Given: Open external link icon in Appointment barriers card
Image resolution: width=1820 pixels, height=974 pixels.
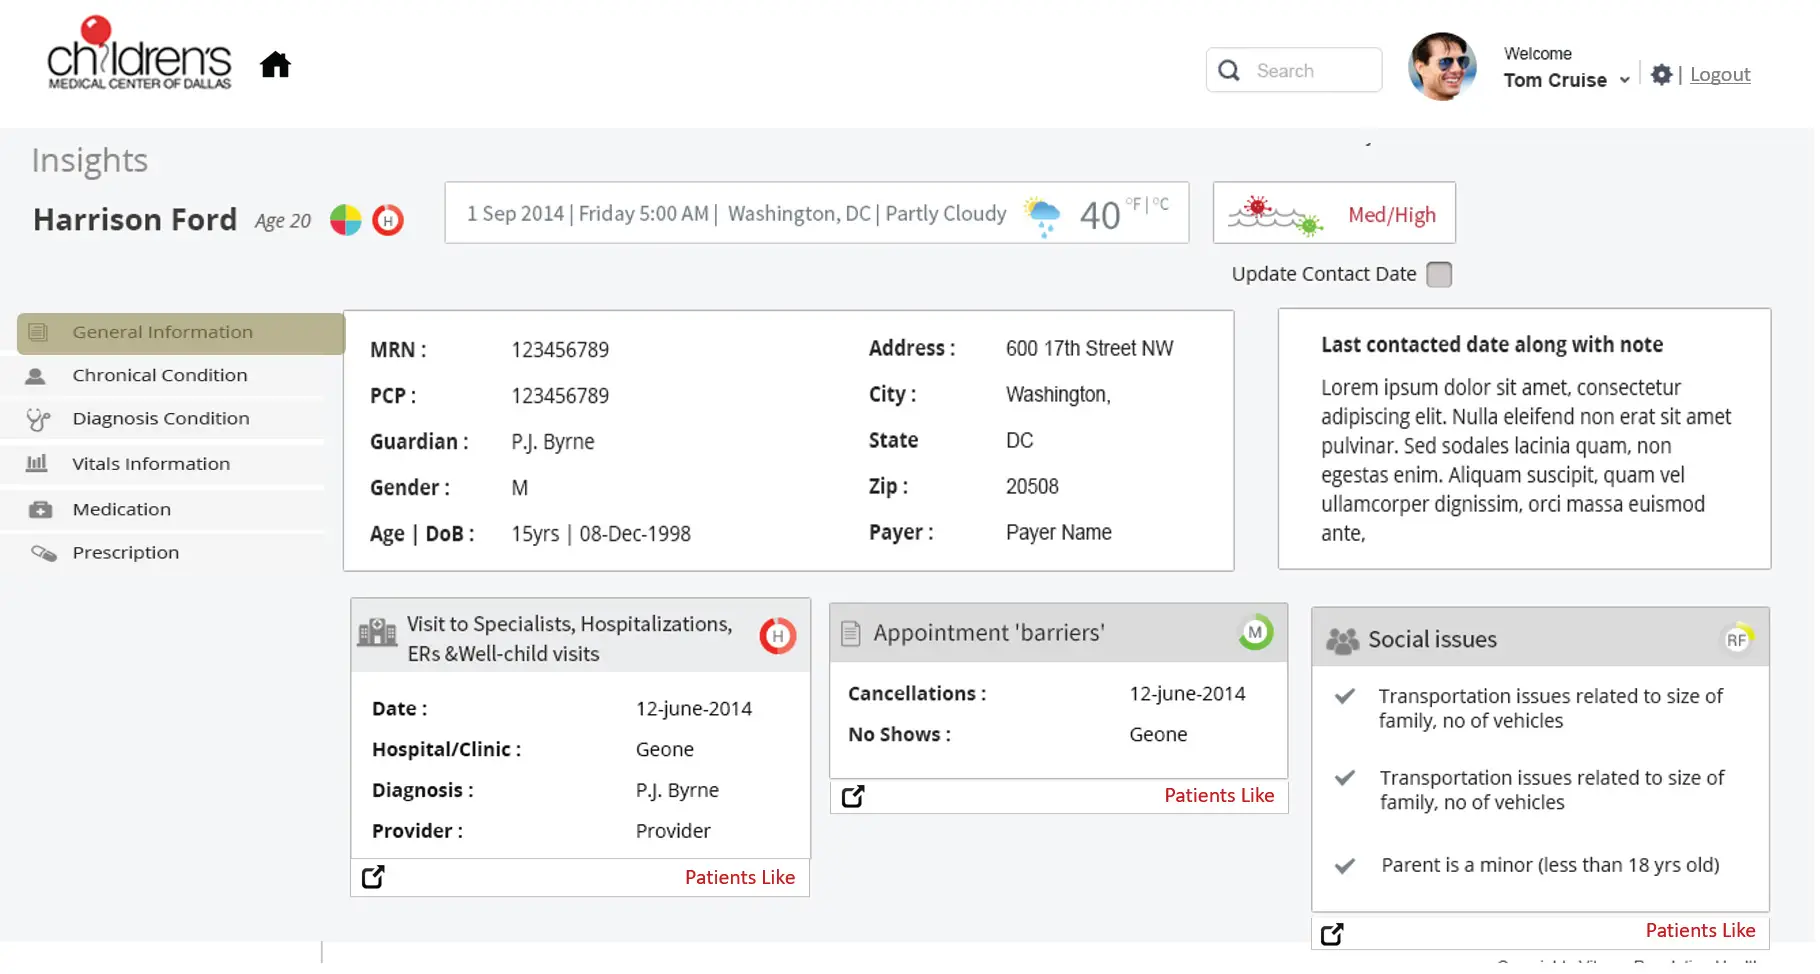Looking at the screenshot, I should [x=853, y=797].
